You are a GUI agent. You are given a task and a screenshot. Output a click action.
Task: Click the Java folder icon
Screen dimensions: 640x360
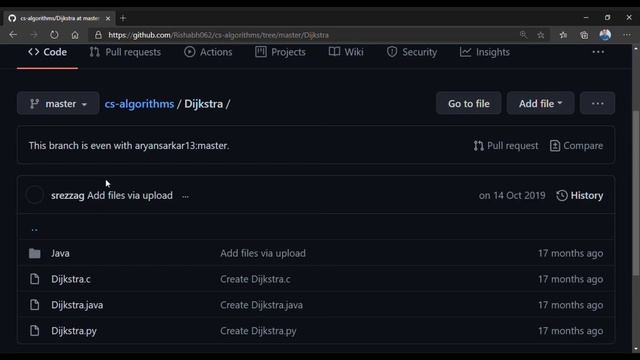pos(35,253)
